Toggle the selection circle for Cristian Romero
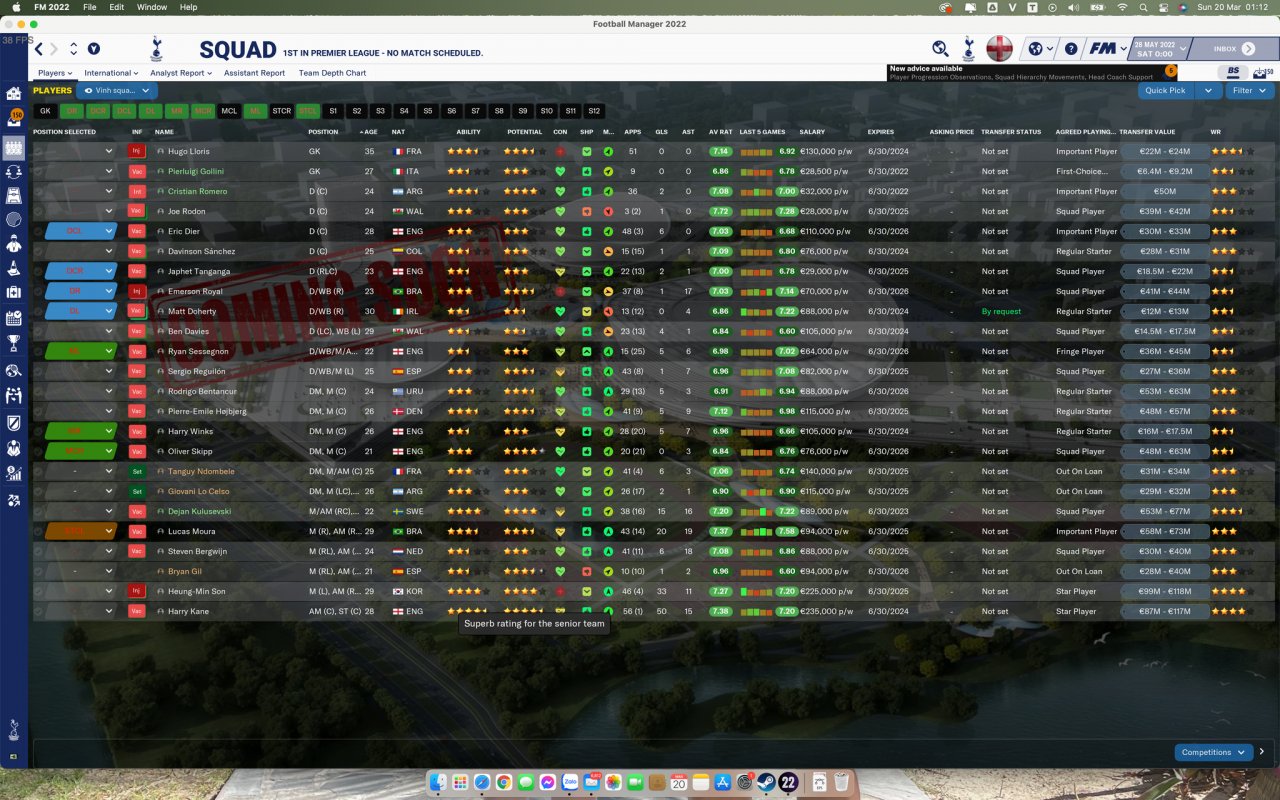 pyautogui.click(x=39, y=191)
